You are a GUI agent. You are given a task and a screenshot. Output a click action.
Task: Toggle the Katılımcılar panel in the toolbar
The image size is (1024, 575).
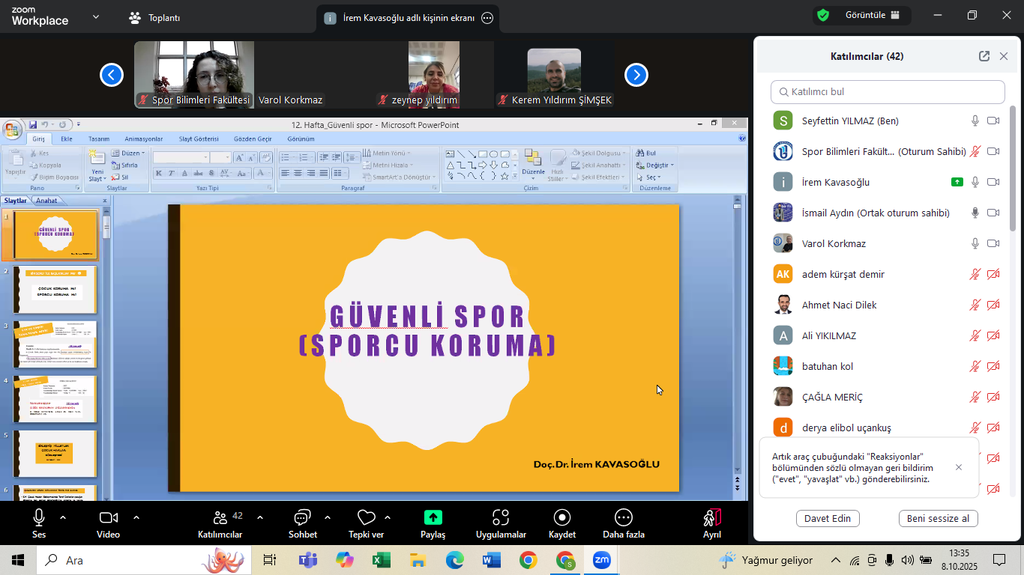(x=220, y=517)
